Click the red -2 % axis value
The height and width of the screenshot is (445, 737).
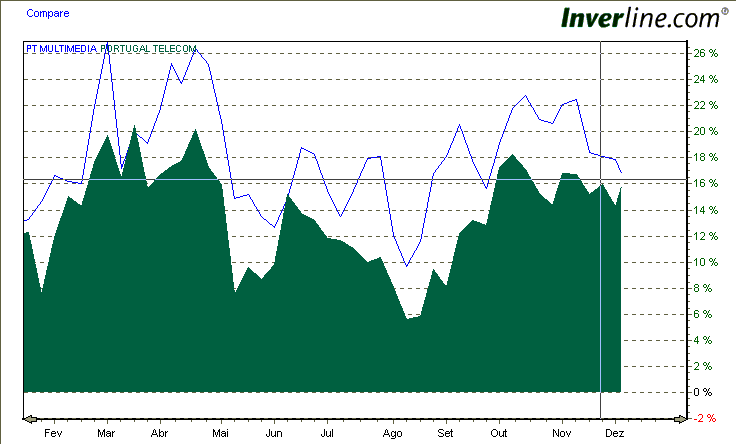[704, 418]
